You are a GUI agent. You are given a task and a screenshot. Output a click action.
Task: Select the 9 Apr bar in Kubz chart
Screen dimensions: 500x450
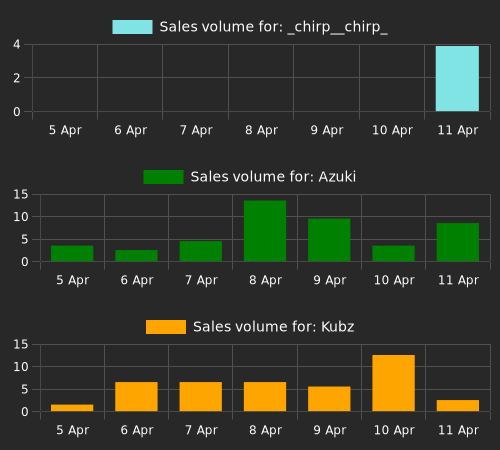click(329, 399)
